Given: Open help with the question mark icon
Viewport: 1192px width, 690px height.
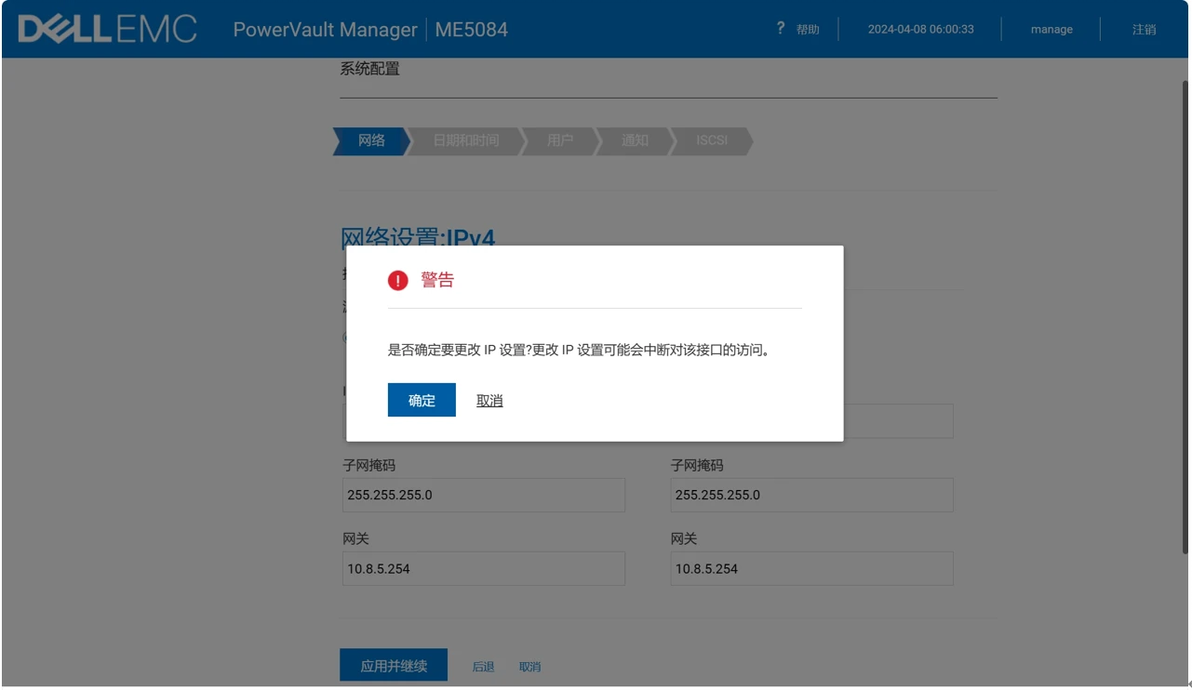Looking at the screenshot, I should click(x=780, y=28).
